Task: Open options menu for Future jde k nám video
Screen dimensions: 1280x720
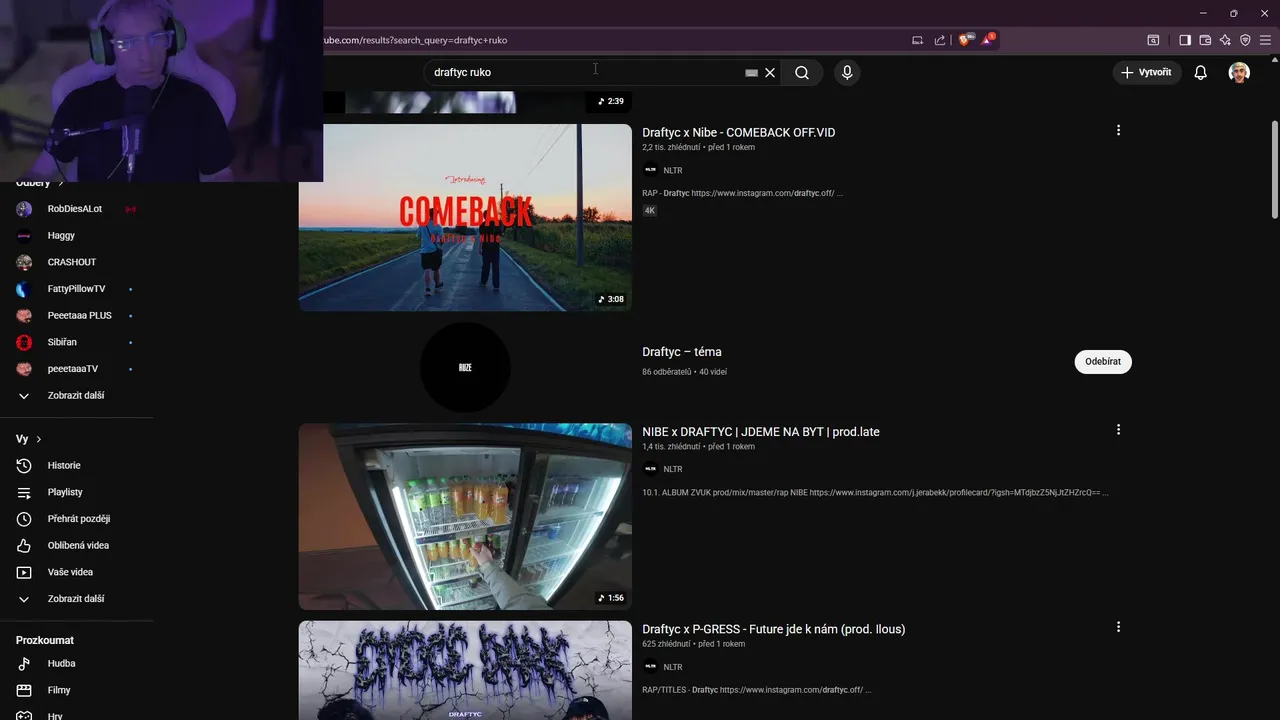Action: 1118,627
